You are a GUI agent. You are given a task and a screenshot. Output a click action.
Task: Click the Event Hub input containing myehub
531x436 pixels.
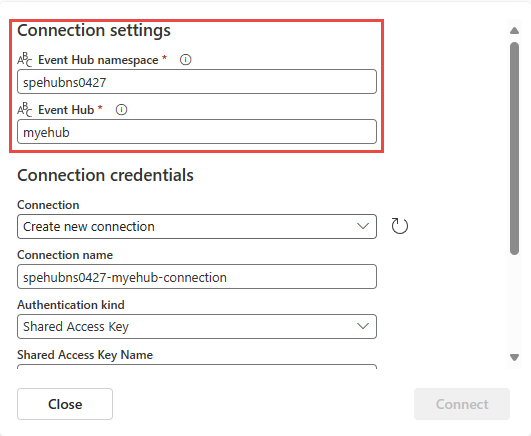[x=197, y=131]
